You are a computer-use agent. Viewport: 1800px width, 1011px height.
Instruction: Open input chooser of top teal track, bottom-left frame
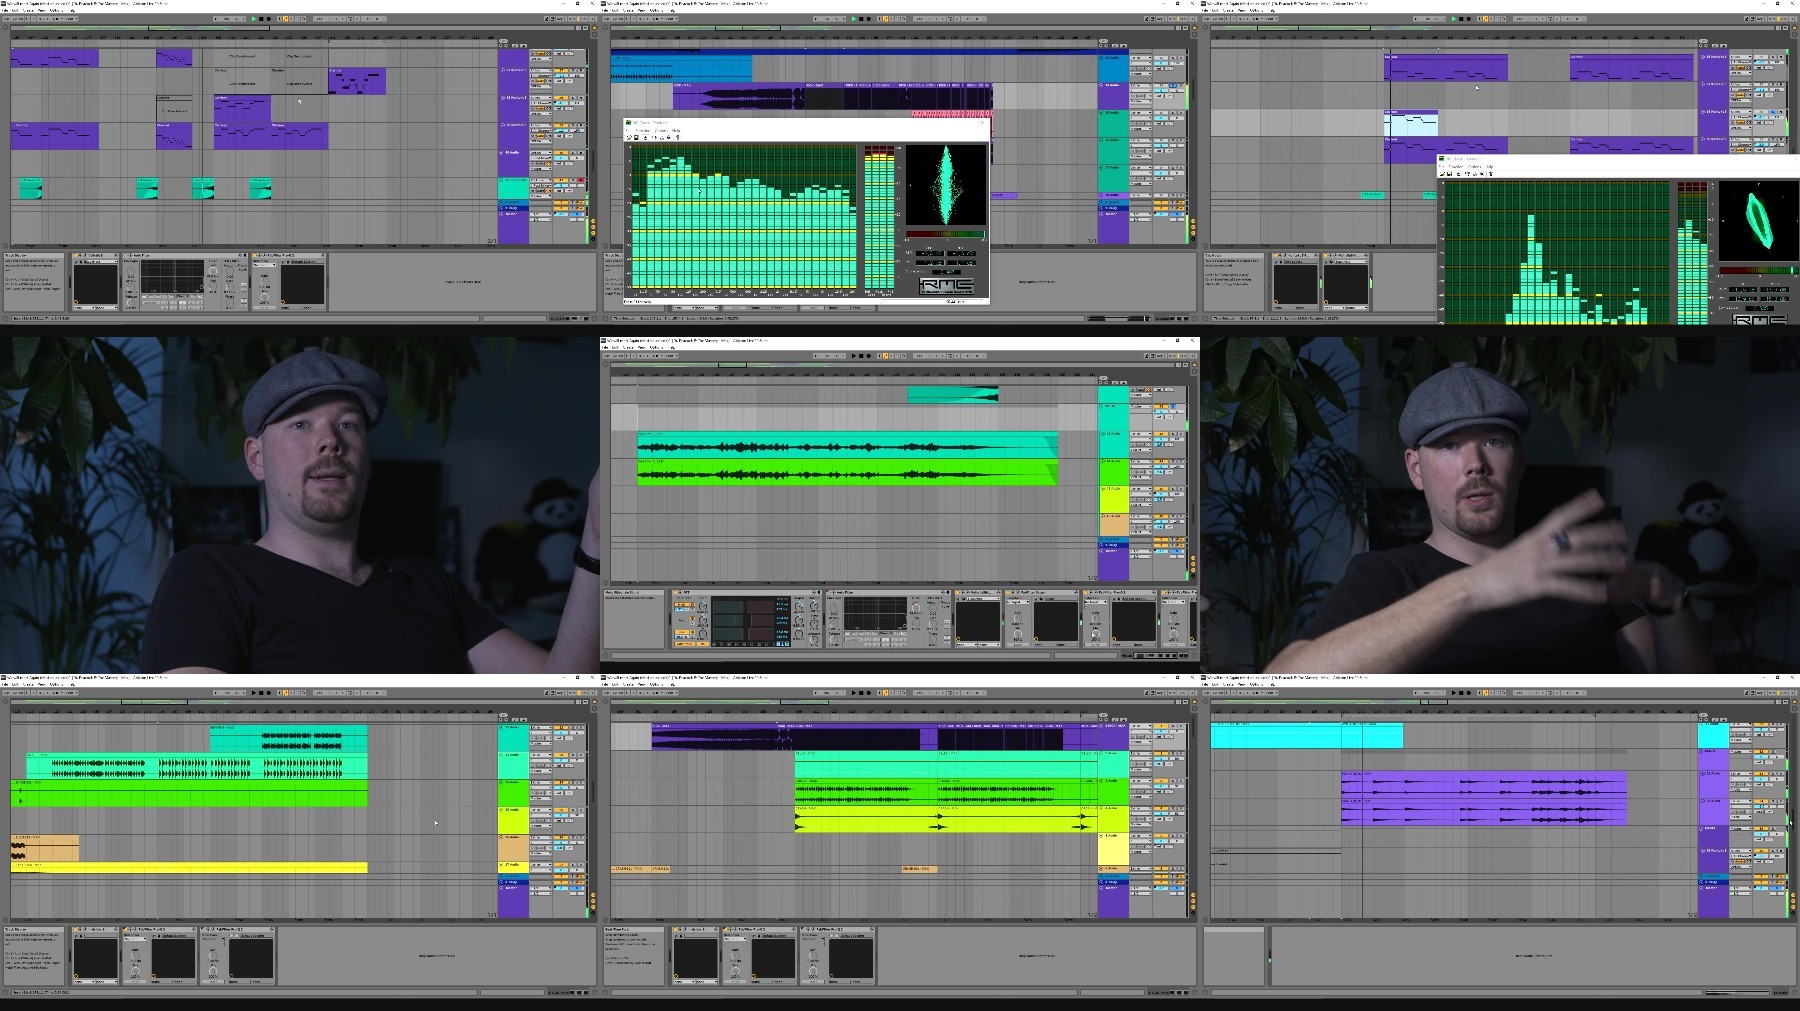pyautogui.click(x=541, y=727)
